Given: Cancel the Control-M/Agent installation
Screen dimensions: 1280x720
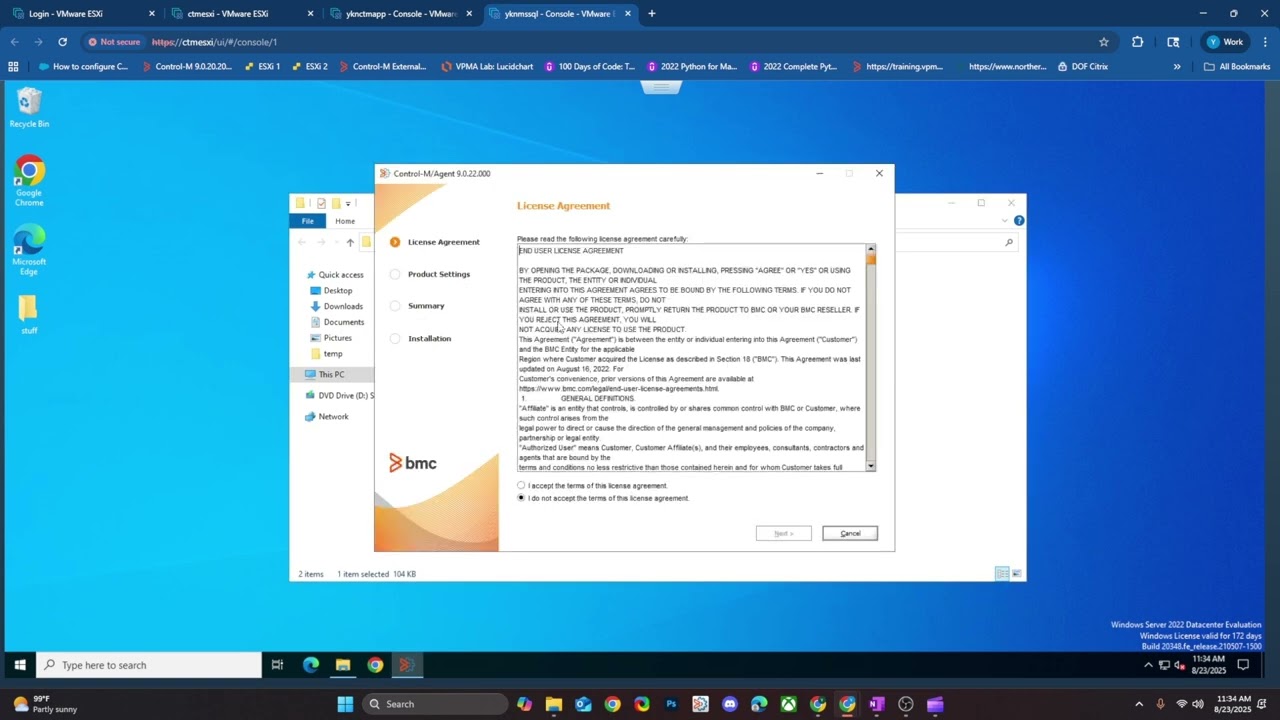Looking at the screenshot, I should (850, 533).
